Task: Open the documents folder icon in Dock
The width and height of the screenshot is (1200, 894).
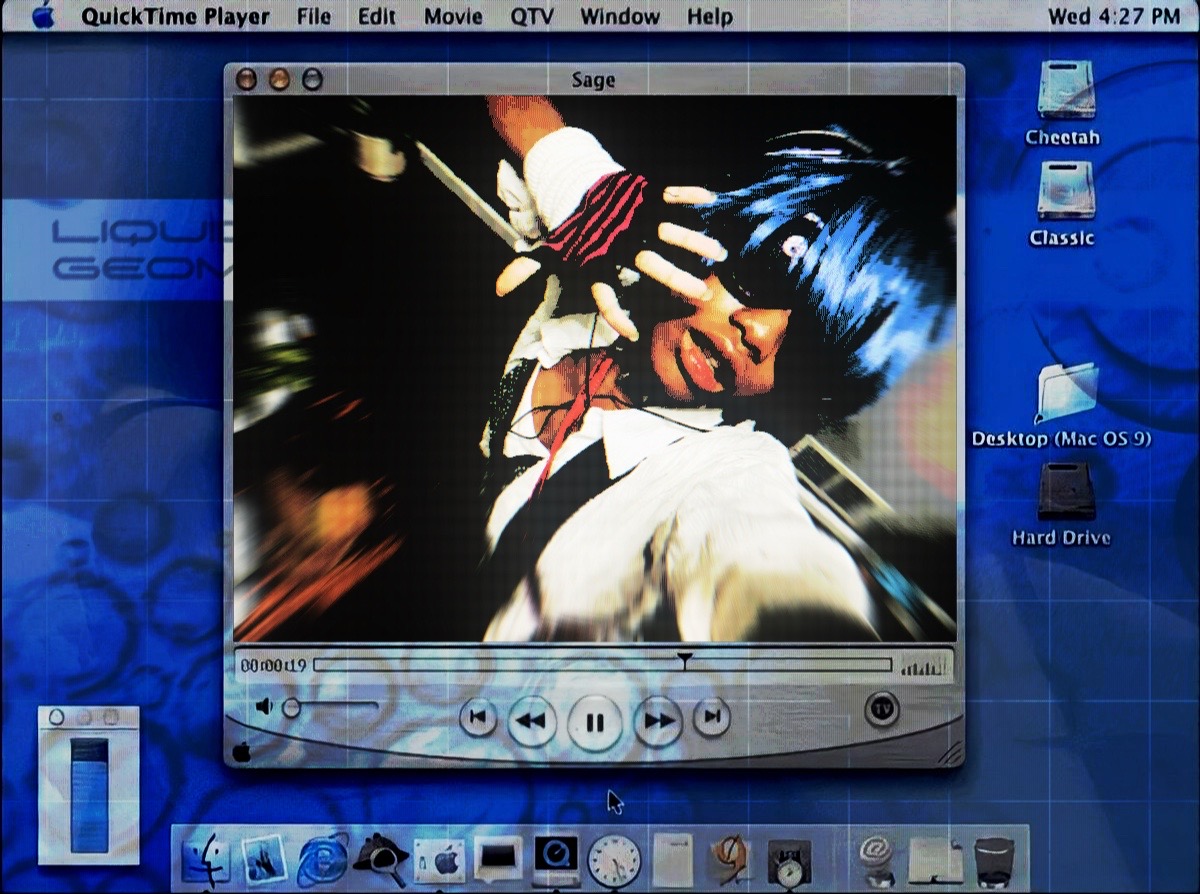Action: [x=935, y=862]
